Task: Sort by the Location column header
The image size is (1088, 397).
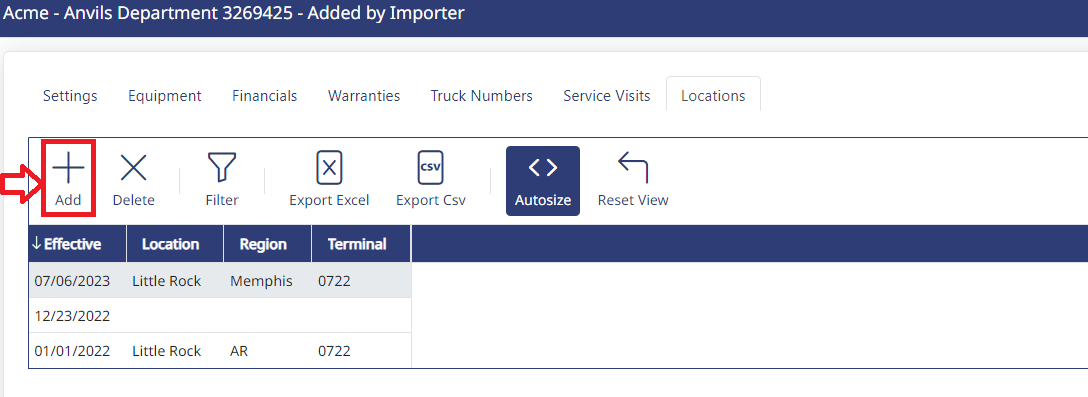Action: tap(176, 244)
